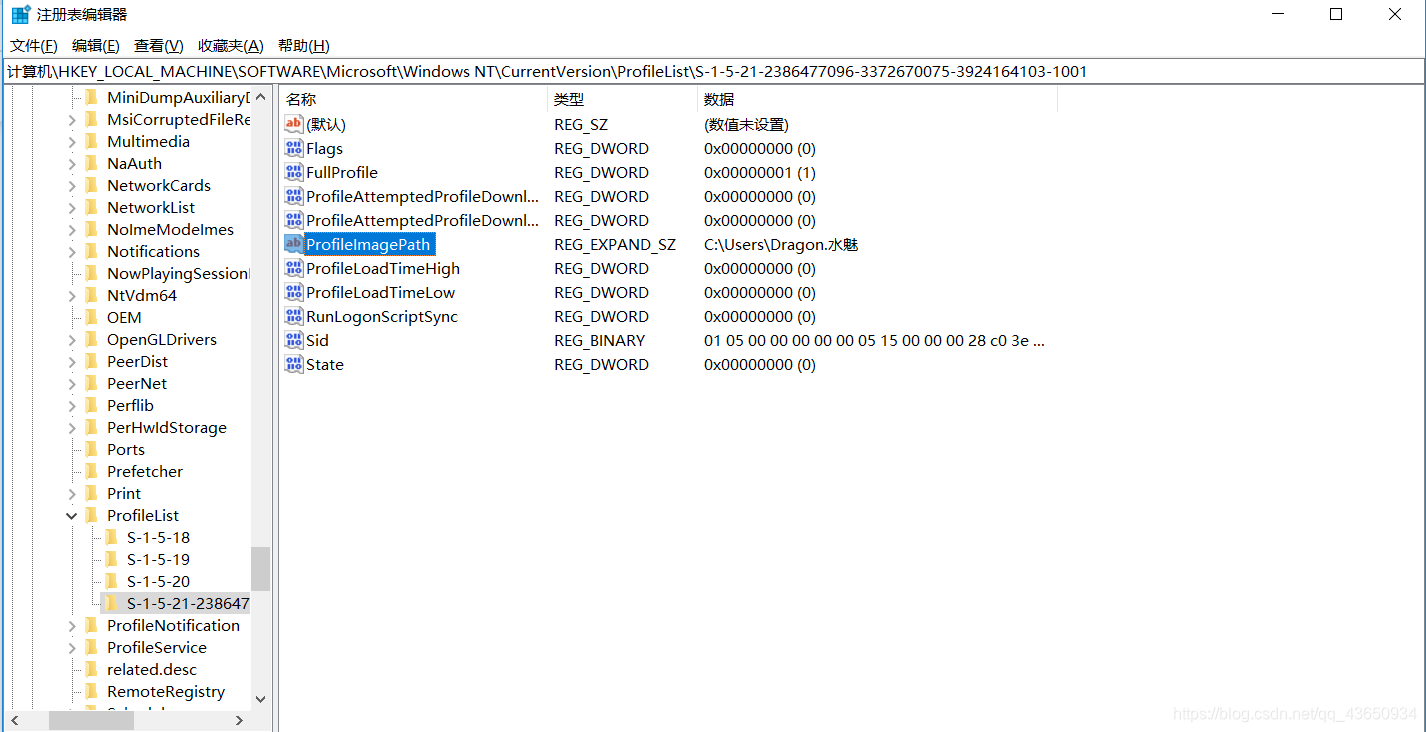Select the related.desc key in tree
Screen dimensions: 1426x732
point(152,670)
